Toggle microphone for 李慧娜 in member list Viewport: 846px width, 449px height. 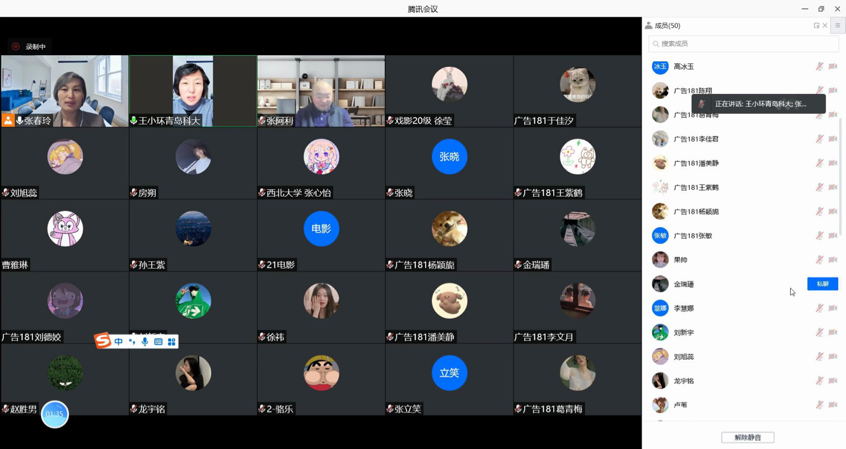tap(819, 308)
